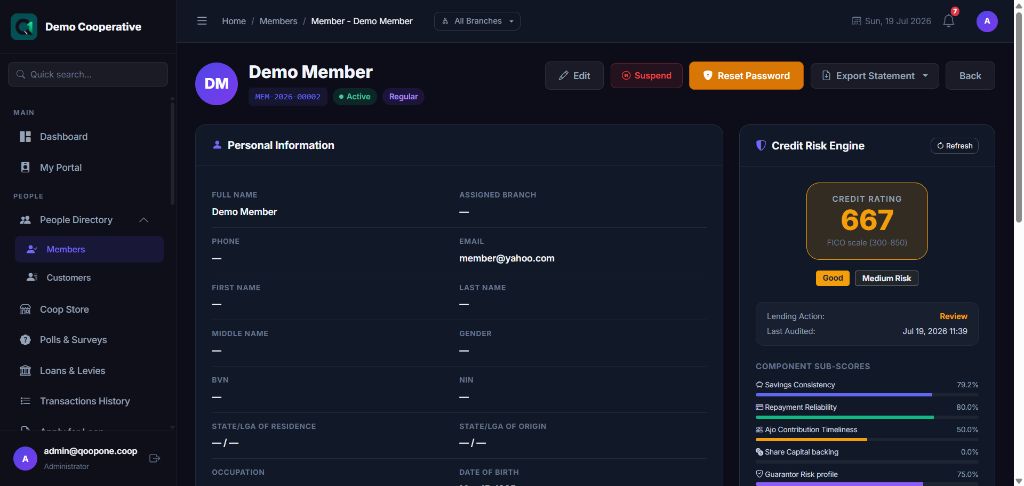Click the Share Capital backing icon
Image resolution: width=1024 pixels, height=486 pixels.
click(x=760, y=452)
